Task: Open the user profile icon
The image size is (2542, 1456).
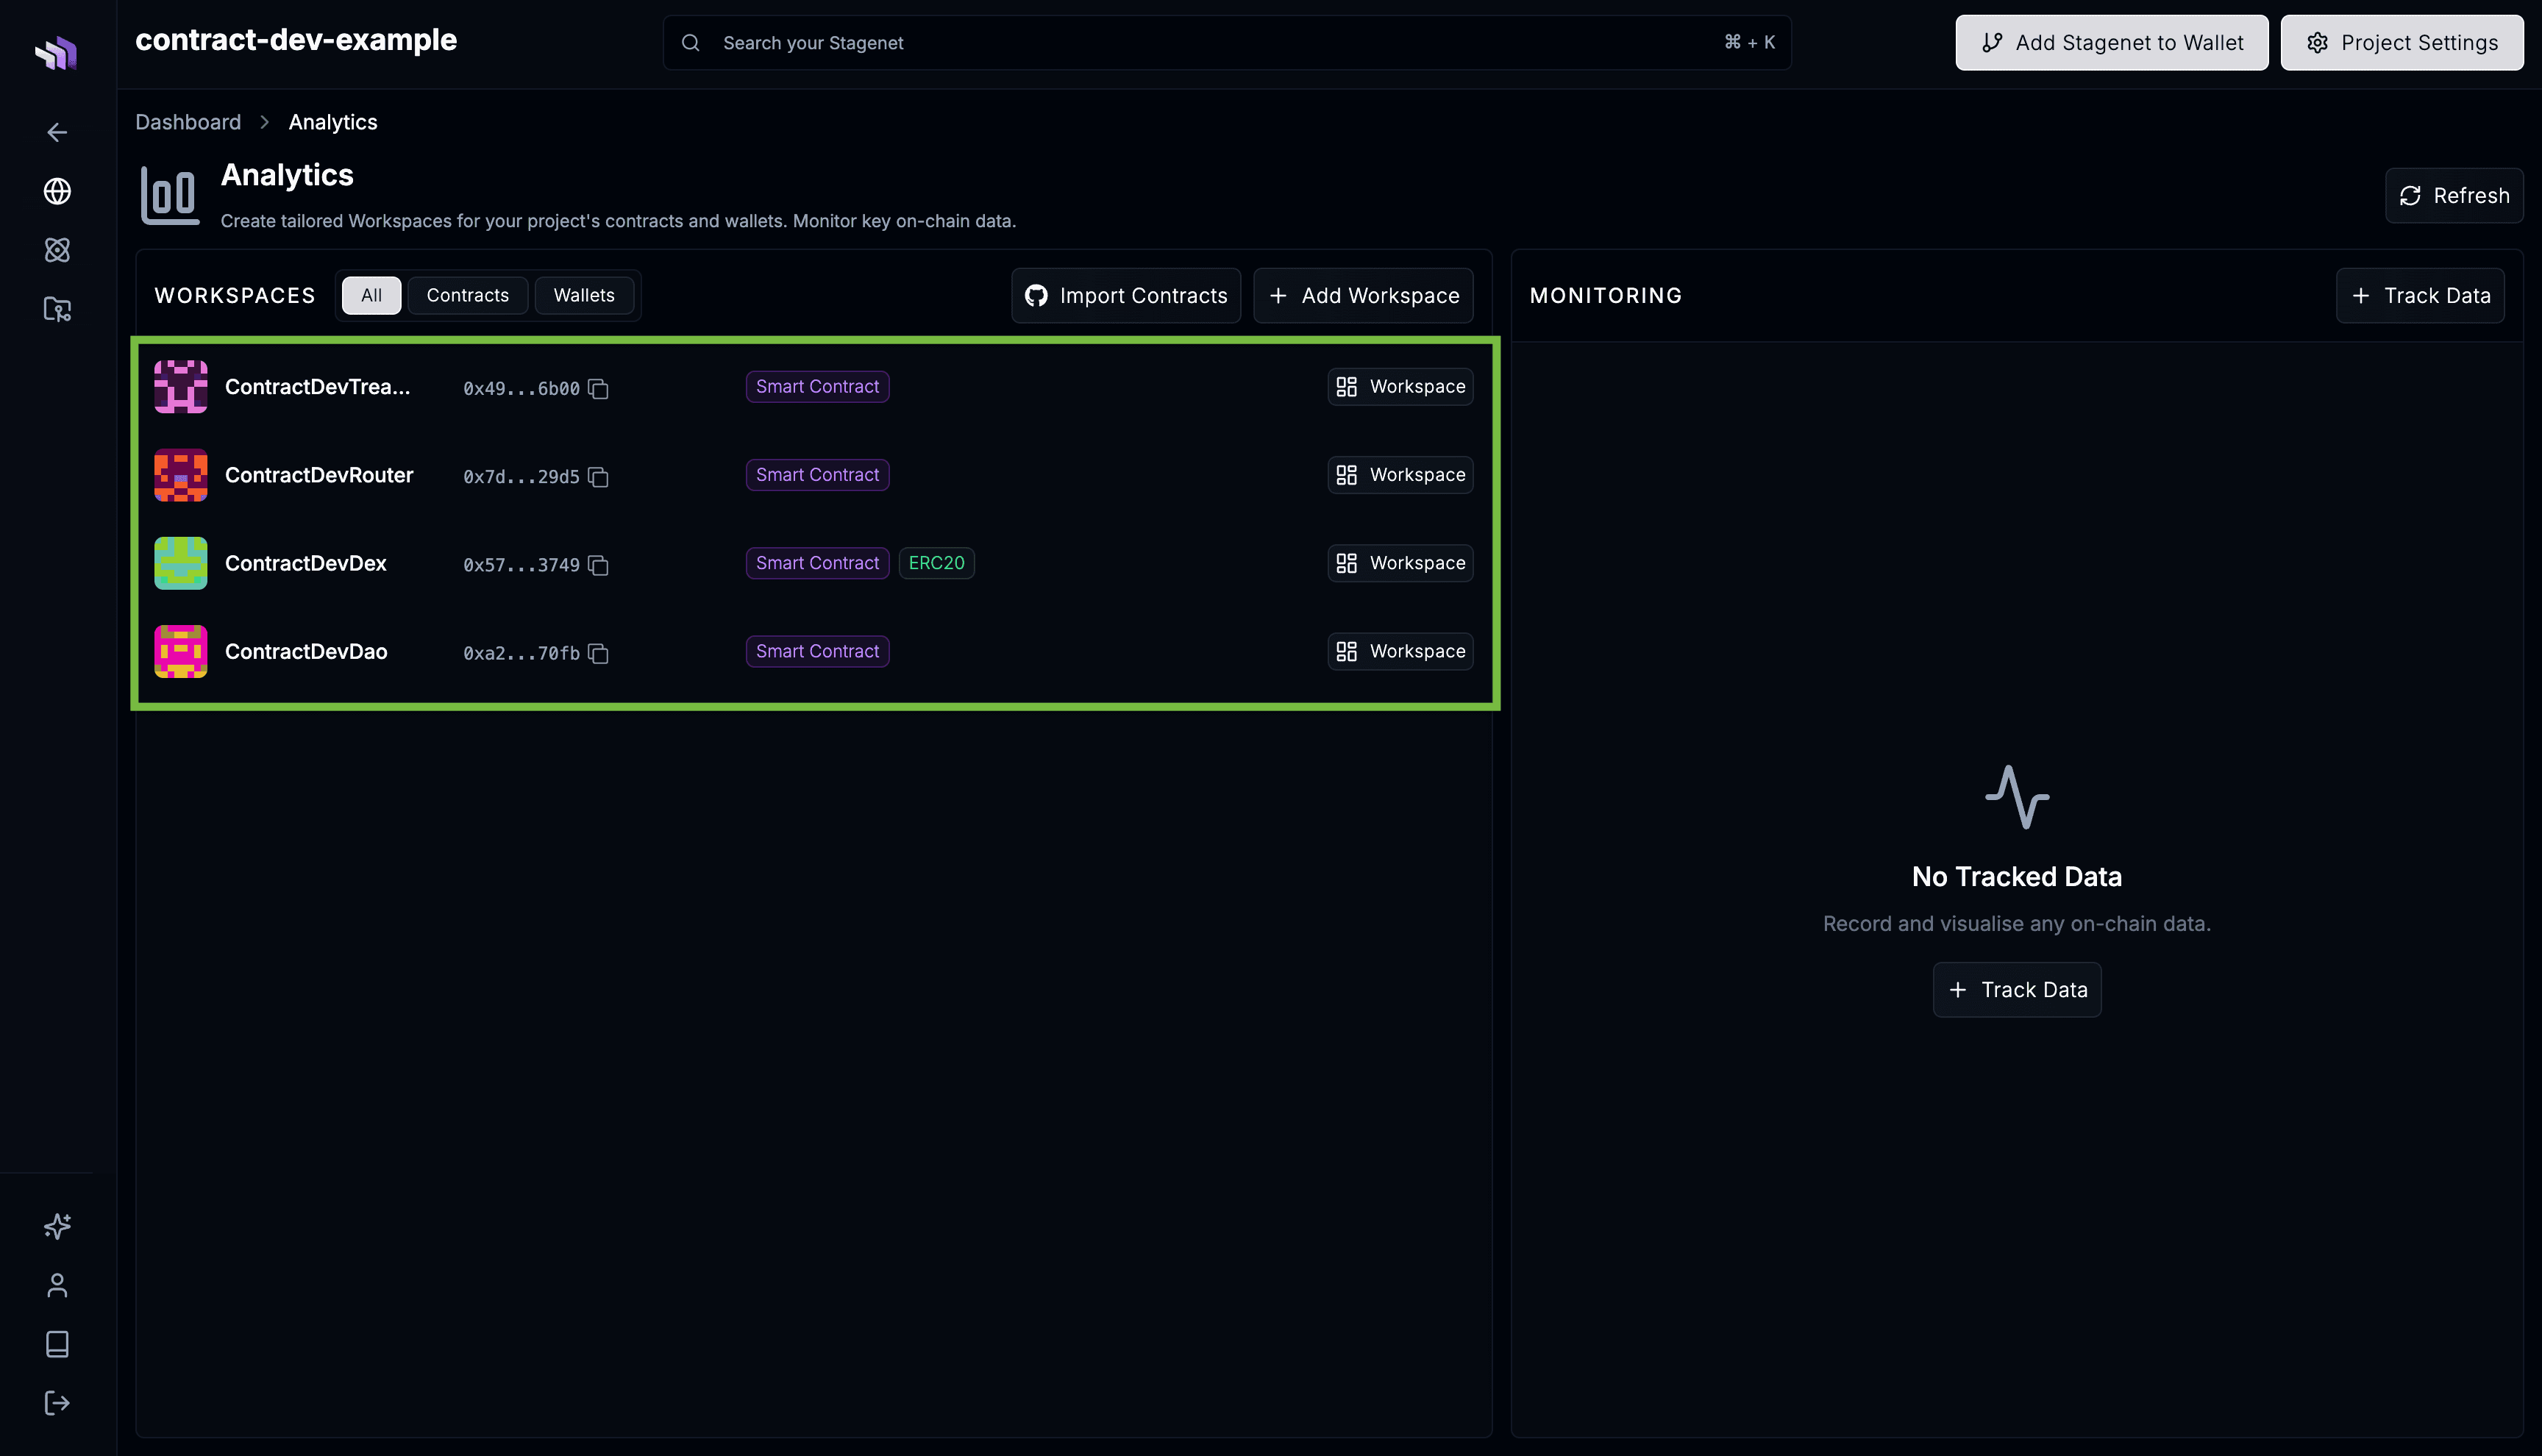Action: tap(57, 1285)
